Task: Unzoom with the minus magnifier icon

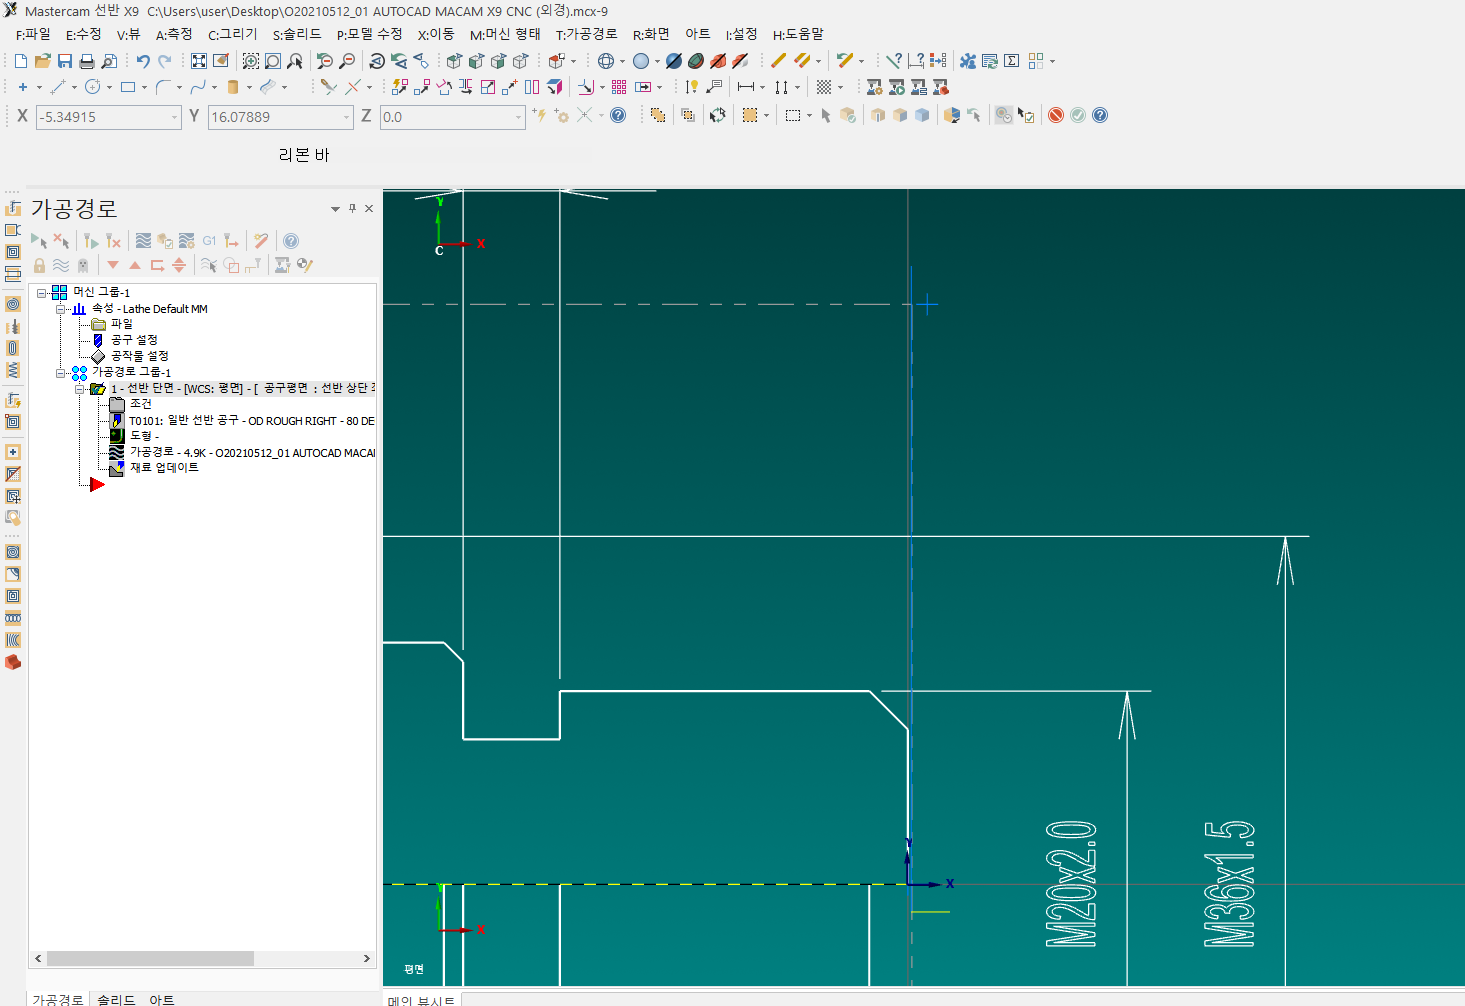Action: pyautogui.click(x=347, y=61)
